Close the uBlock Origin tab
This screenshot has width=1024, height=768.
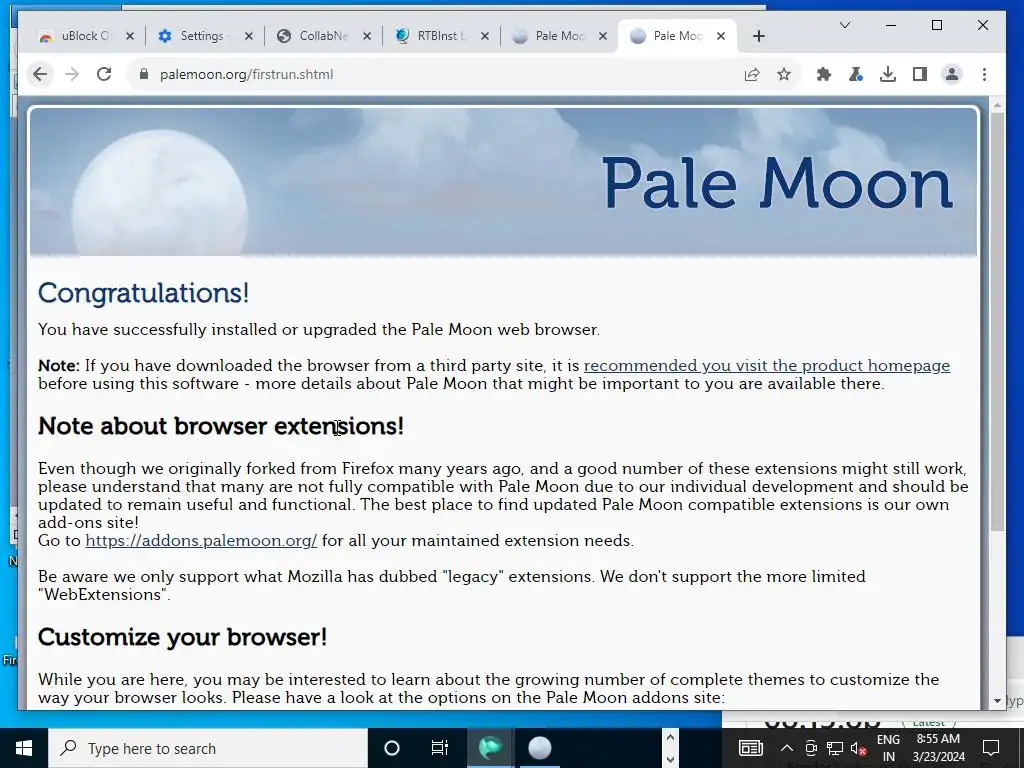click(130, 36)
